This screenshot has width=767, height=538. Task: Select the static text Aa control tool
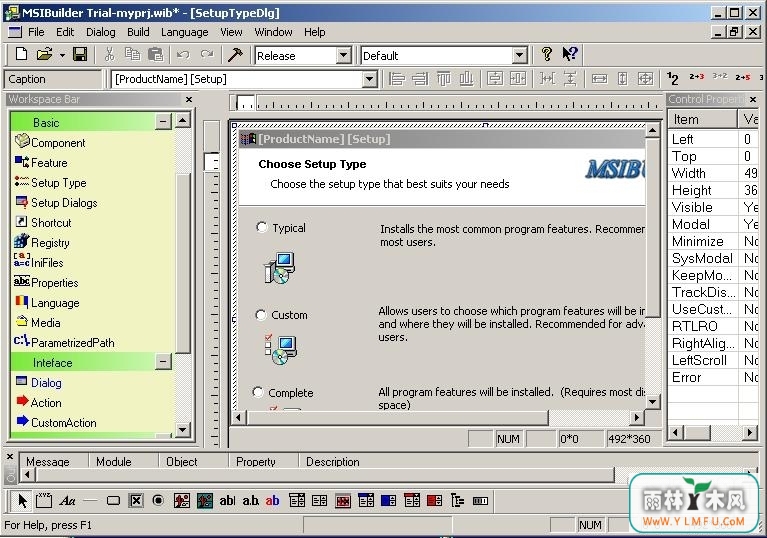[67, 500]
